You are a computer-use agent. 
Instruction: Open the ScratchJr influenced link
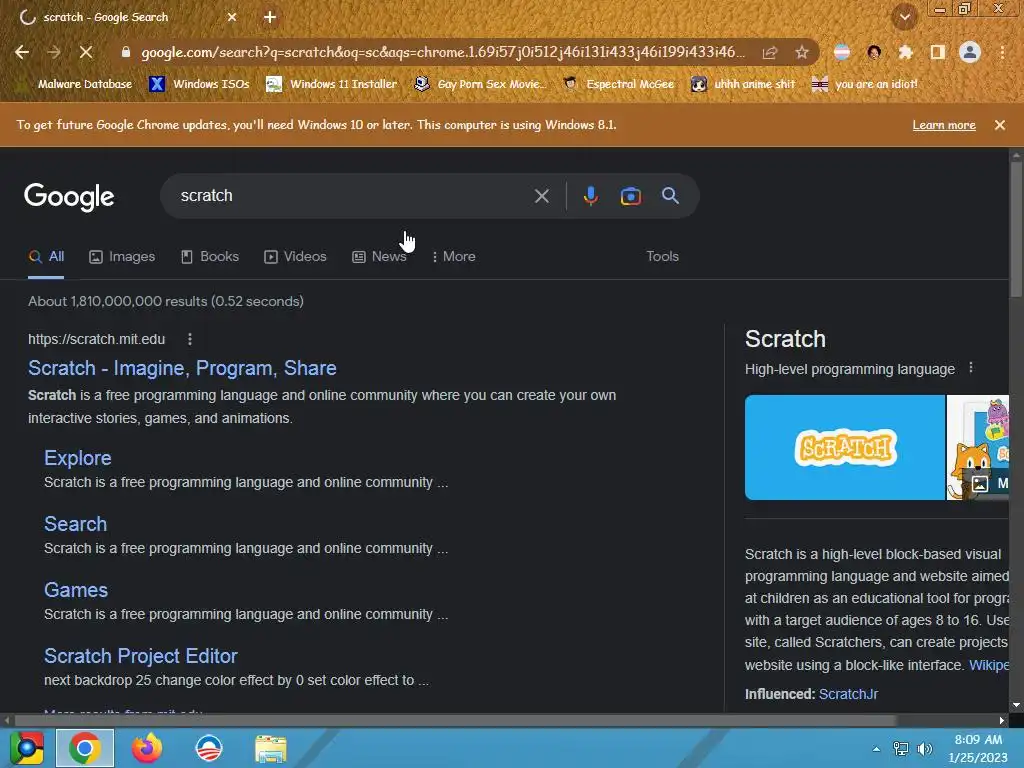click(848, 694)
